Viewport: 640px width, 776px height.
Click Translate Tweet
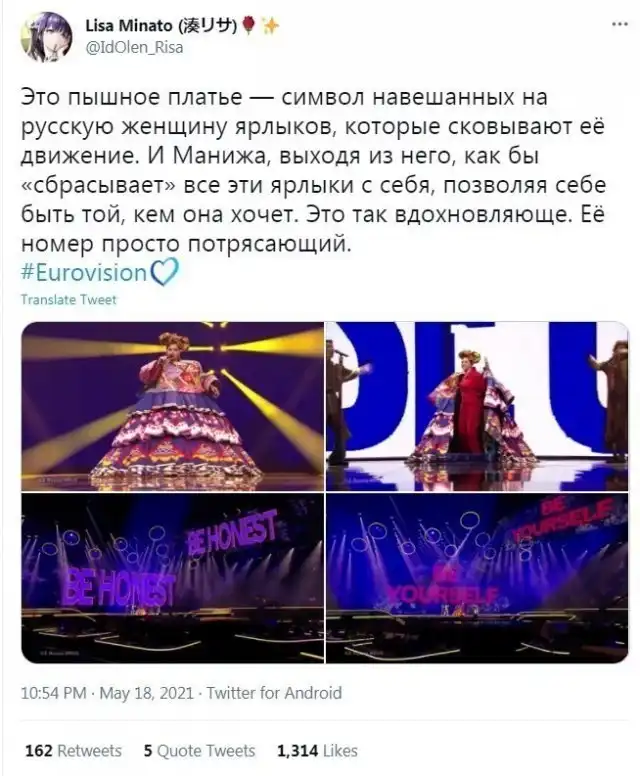point(68,300)
